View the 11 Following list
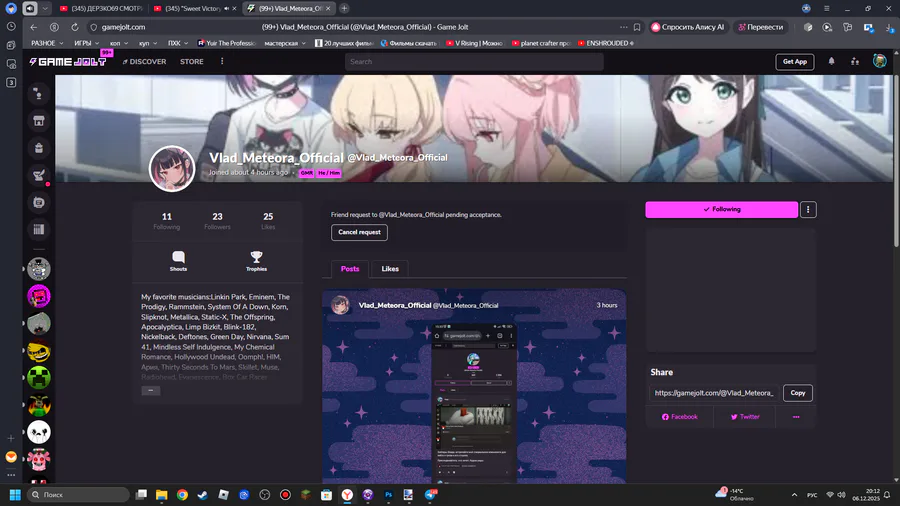This screenshot has height=506, width=900. point(166,221)
